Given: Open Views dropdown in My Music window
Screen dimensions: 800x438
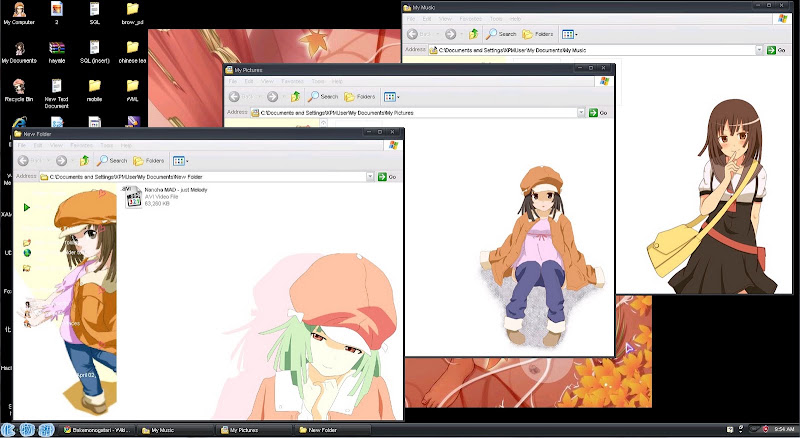Looking at the screenshot, I should click(570, 34).
